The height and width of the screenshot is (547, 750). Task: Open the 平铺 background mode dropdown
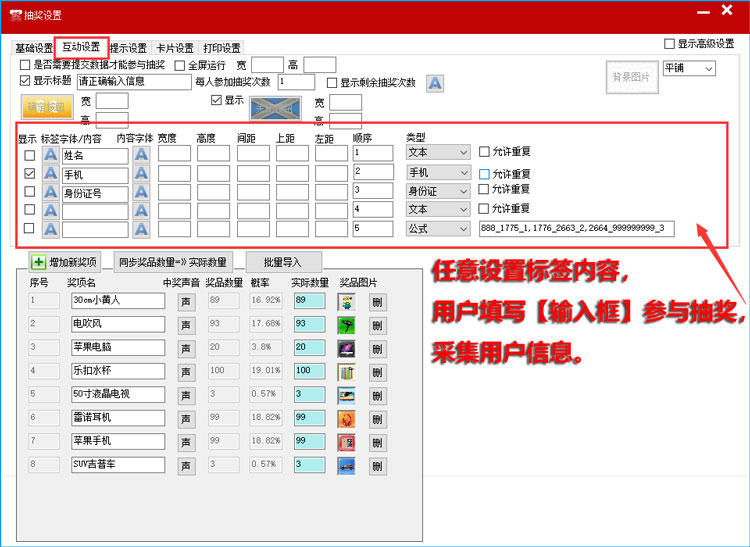689,68
